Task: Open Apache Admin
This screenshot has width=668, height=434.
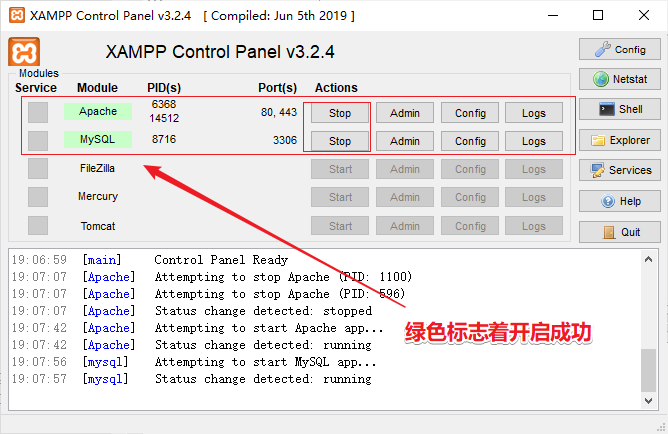Action: coord(405,113)
